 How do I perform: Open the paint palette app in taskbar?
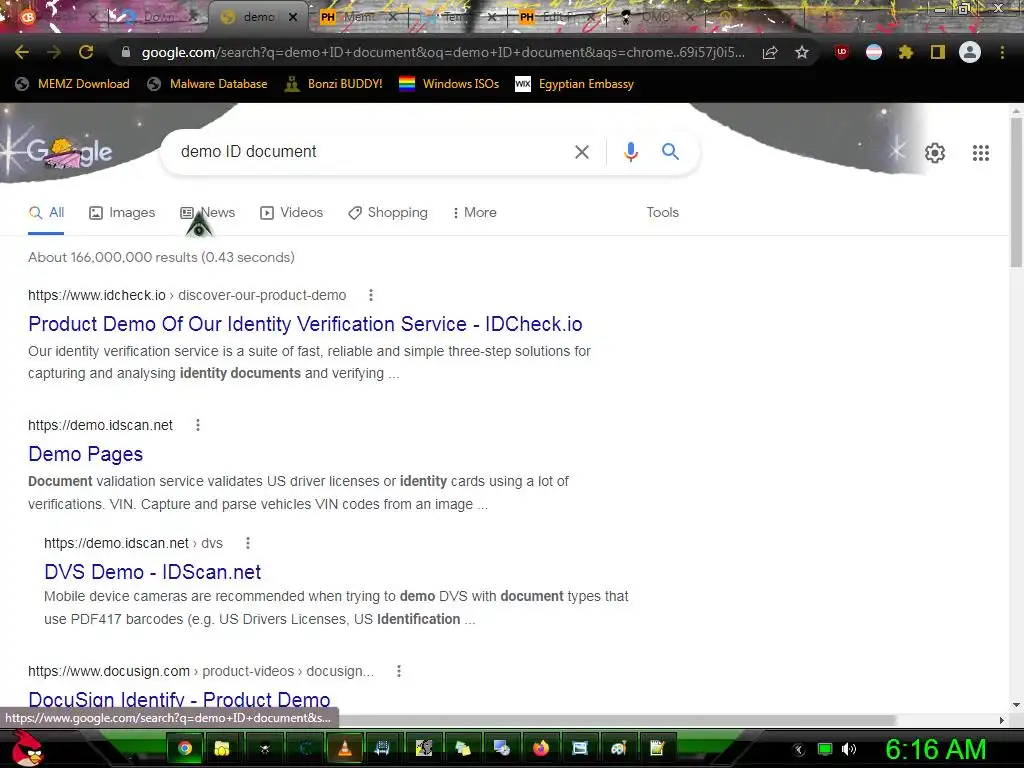point(618,748)
